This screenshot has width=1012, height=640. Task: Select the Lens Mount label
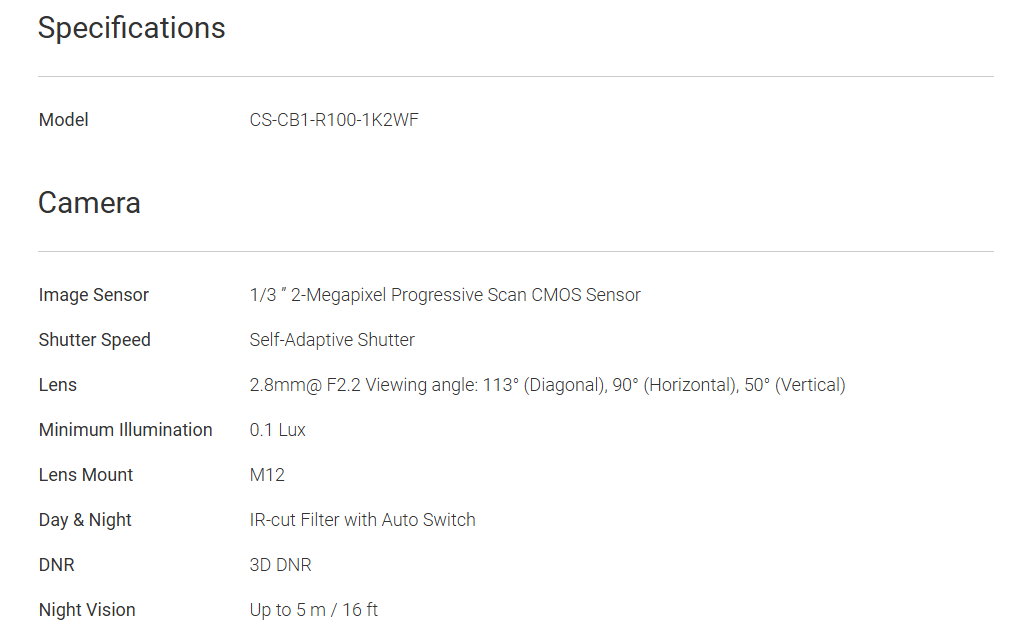pos(85,475)
